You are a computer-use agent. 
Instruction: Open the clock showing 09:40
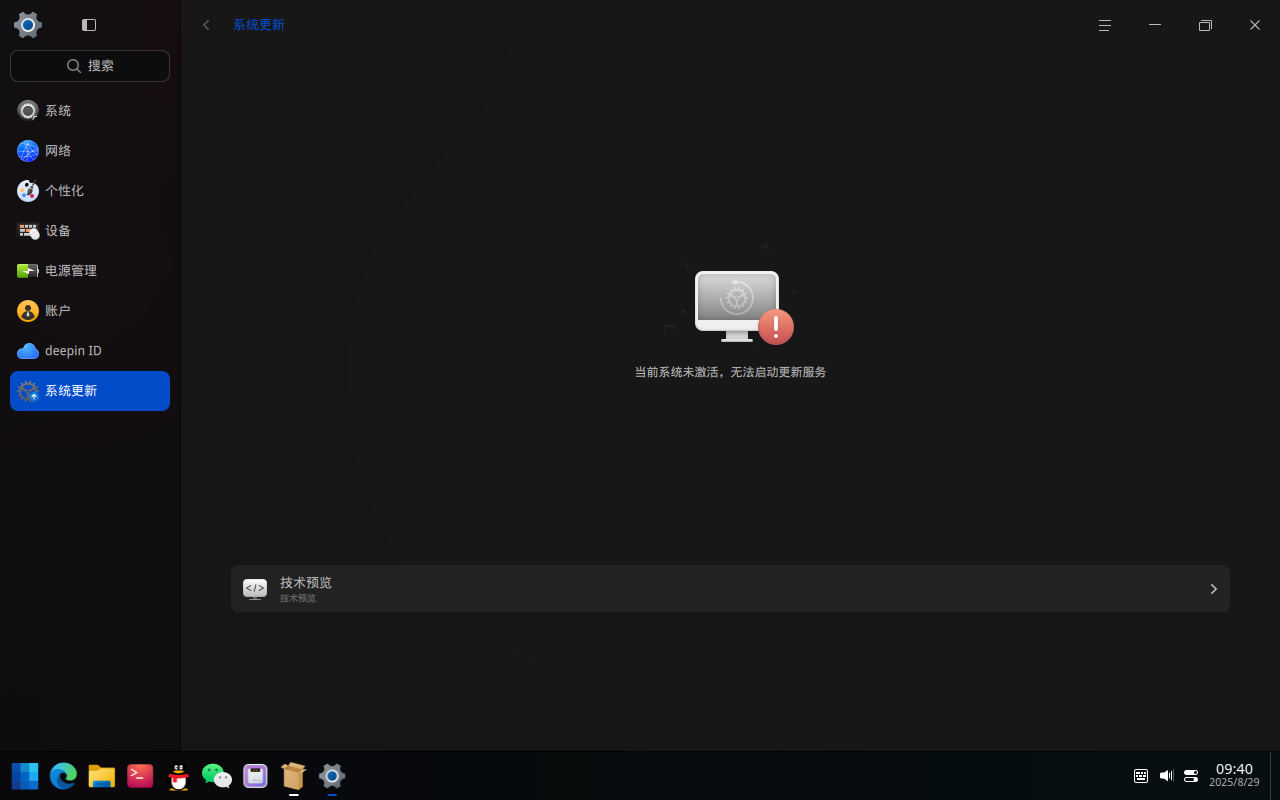[x=1234, y=775]
